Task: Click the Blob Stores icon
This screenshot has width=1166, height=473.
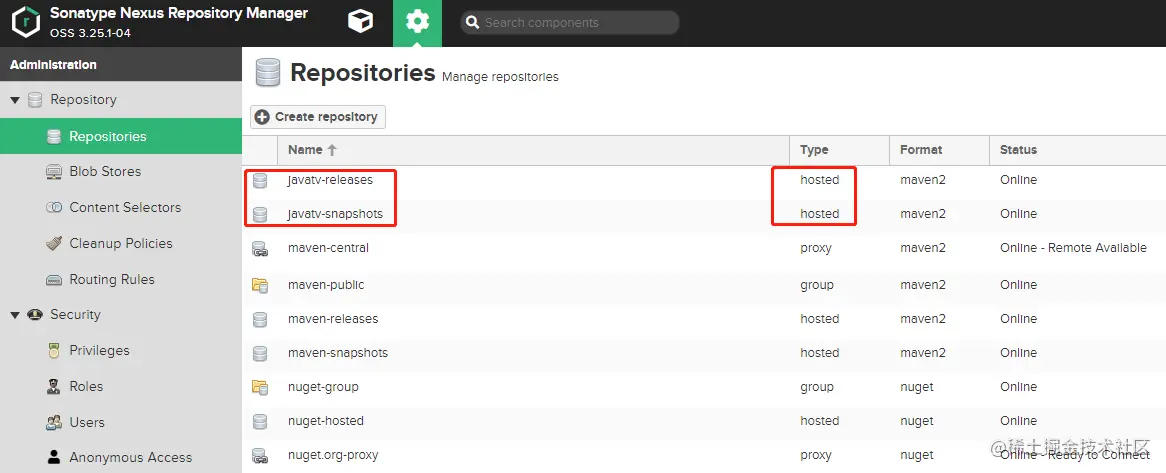Action: pos(54,172)
